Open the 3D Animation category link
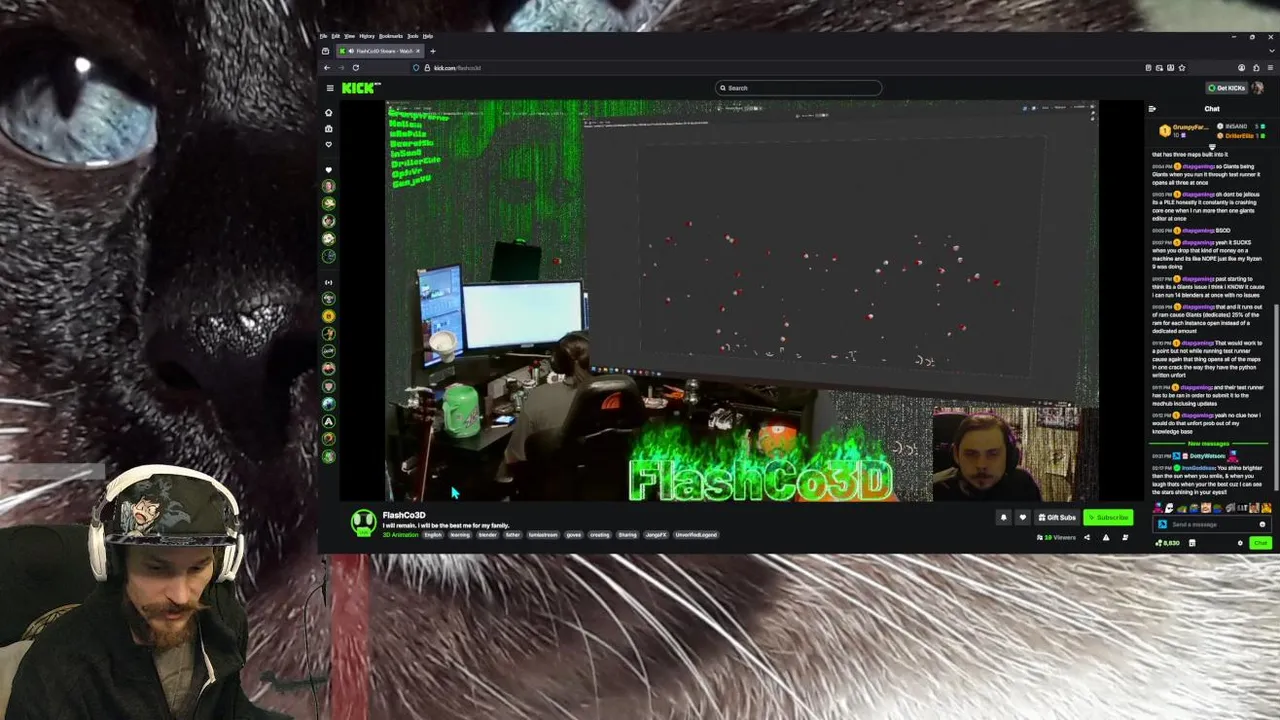This screenshot has width=1280, height=720. click(x=400, y=535)
